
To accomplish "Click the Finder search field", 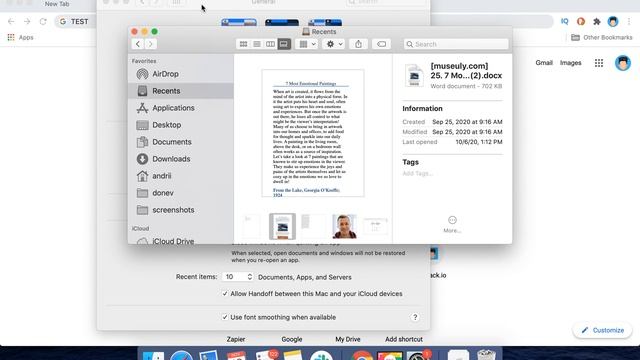I will (x=456, y=44).
